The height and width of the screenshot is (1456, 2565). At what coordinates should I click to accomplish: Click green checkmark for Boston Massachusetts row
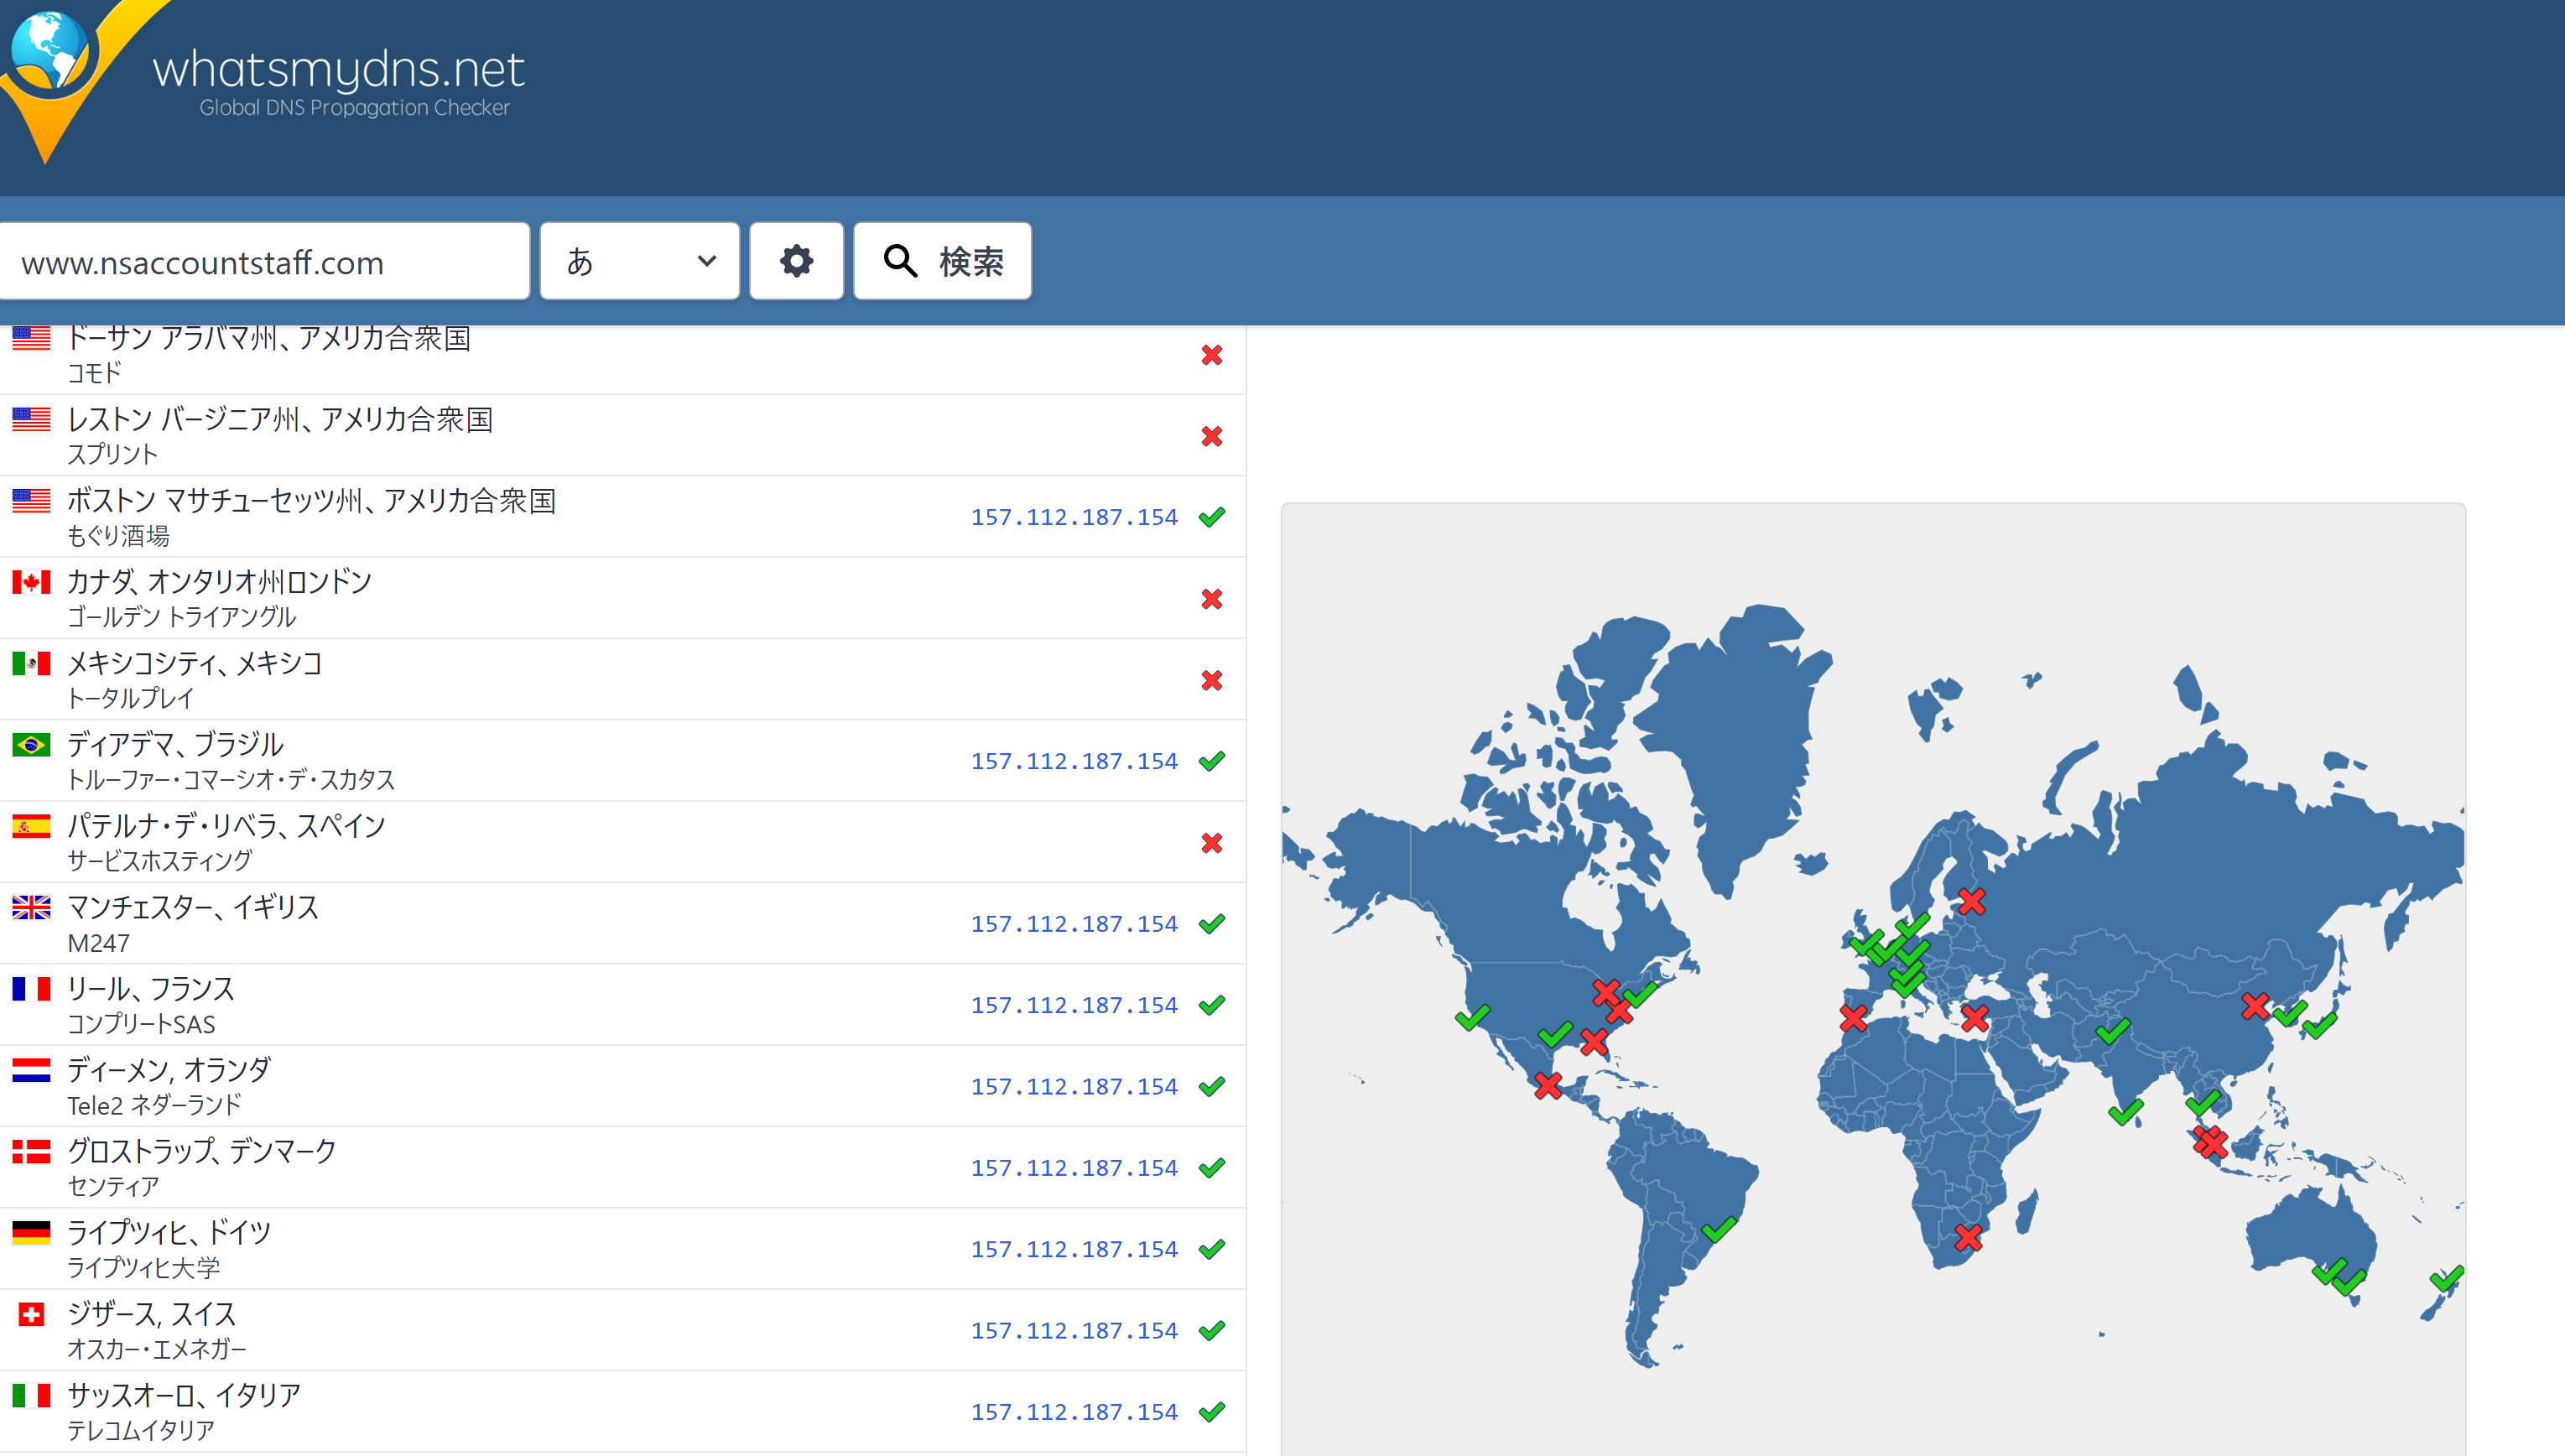tap(1211, 517)
